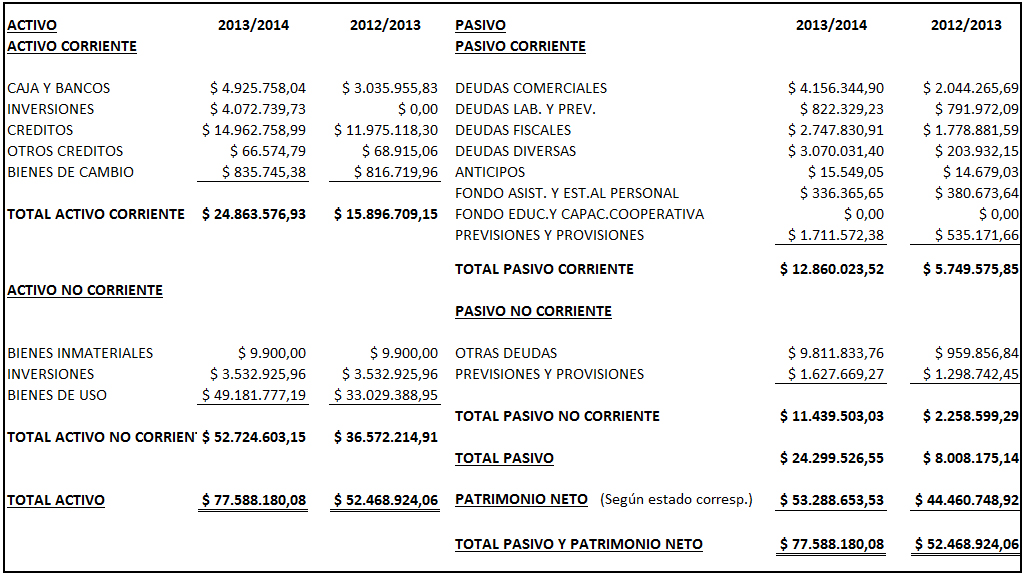Click the TOTAL PASIVO CORRIENTE $ 12.860.023,52 value

(832, 269)
